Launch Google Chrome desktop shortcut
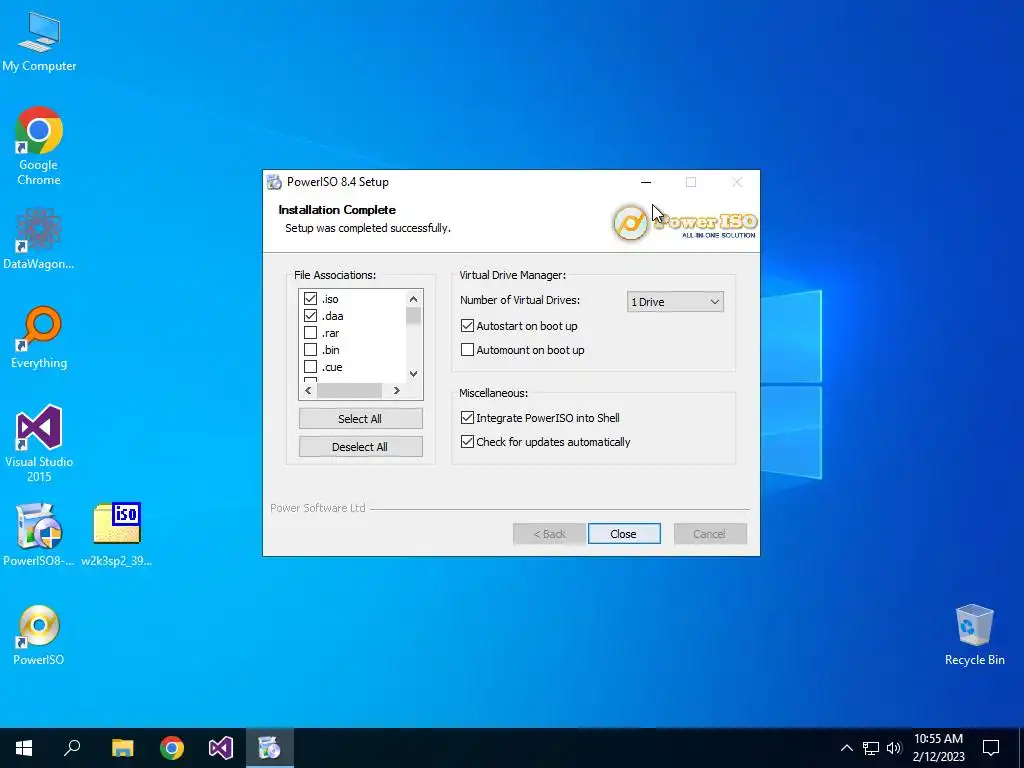The height and width of the screenshot is (768, 1024). [x=39, y=146]
